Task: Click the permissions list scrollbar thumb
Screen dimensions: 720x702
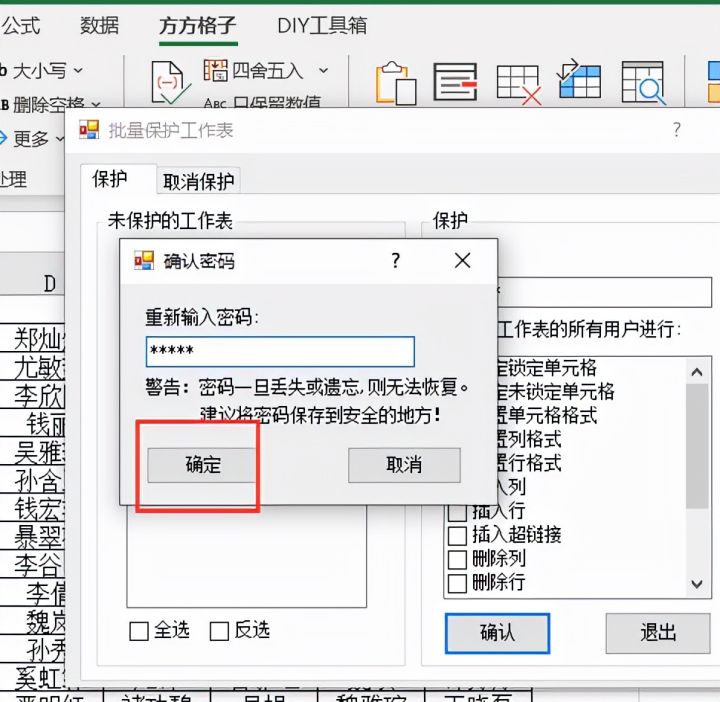Action: pos(697,446)
